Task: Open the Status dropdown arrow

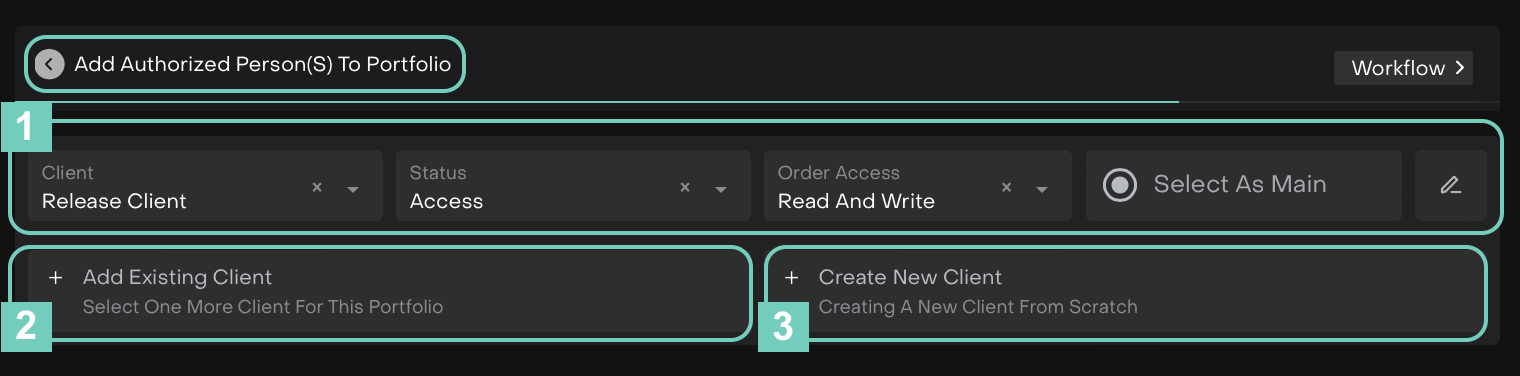Action: [721, 189]
